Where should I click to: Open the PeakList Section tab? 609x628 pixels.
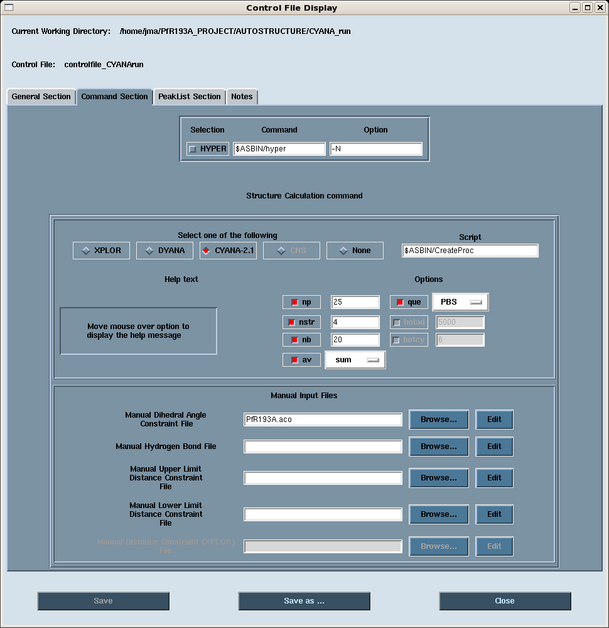pyautogui.click(x=189, y=97)
